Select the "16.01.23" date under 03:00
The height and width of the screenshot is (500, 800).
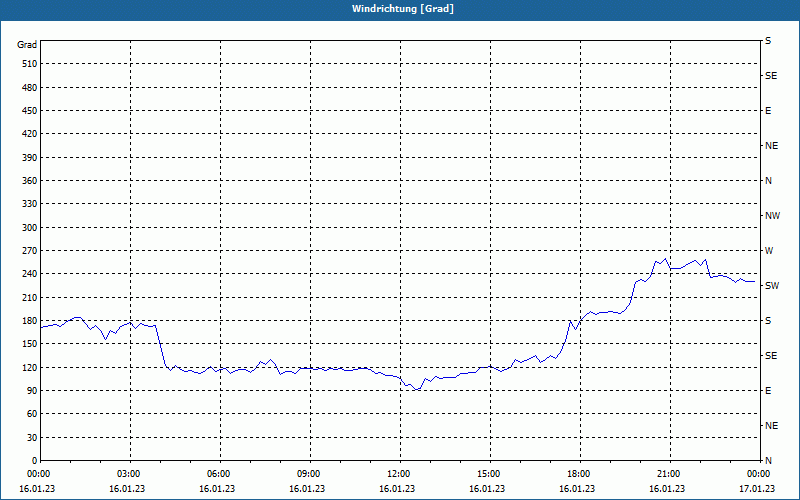point(127,489)
